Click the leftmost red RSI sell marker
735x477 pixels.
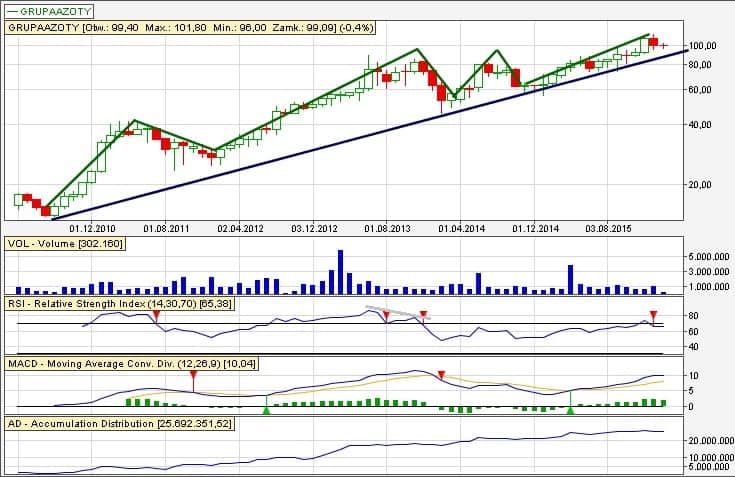tap(156, 316)
